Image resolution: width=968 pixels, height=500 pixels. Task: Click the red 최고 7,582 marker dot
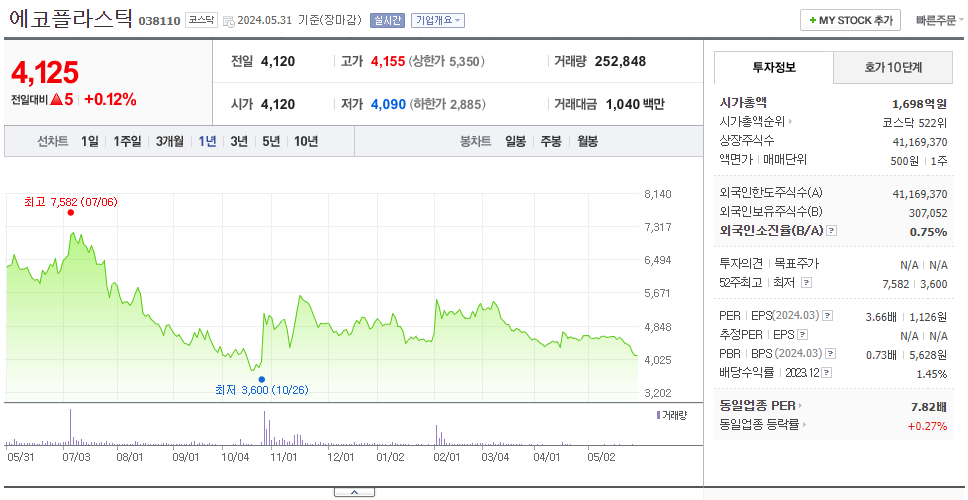click(x=70, y=212)
